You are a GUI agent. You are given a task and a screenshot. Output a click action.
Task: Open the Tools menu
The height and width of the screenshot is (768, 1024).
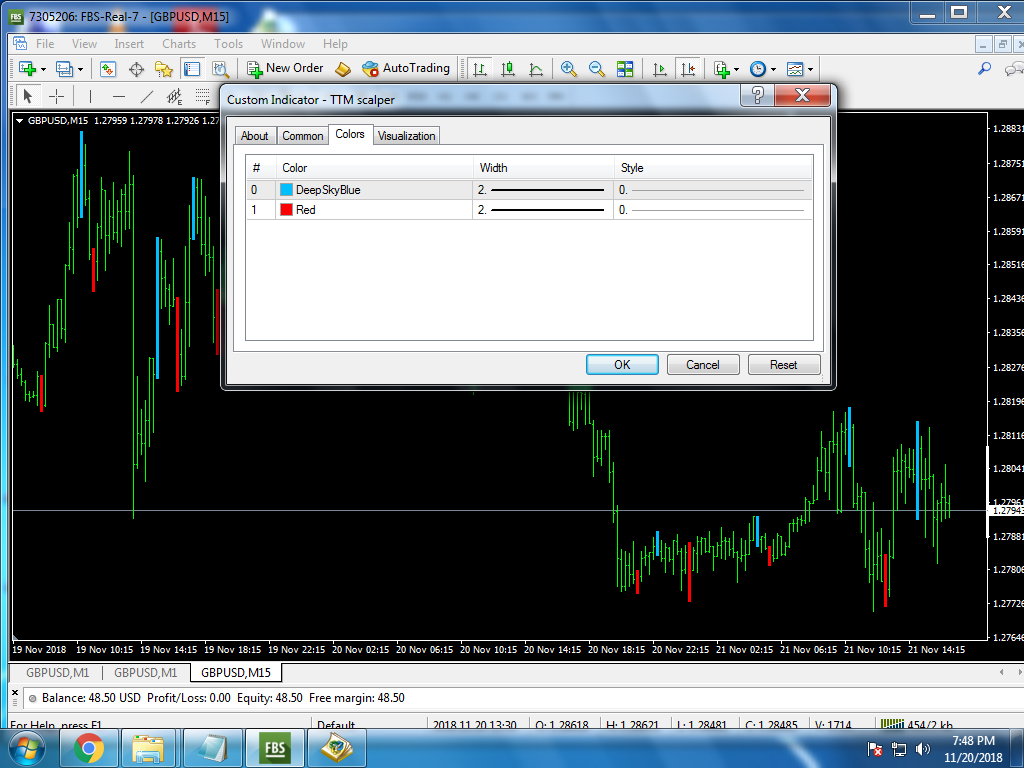click(x=229, y=44)
